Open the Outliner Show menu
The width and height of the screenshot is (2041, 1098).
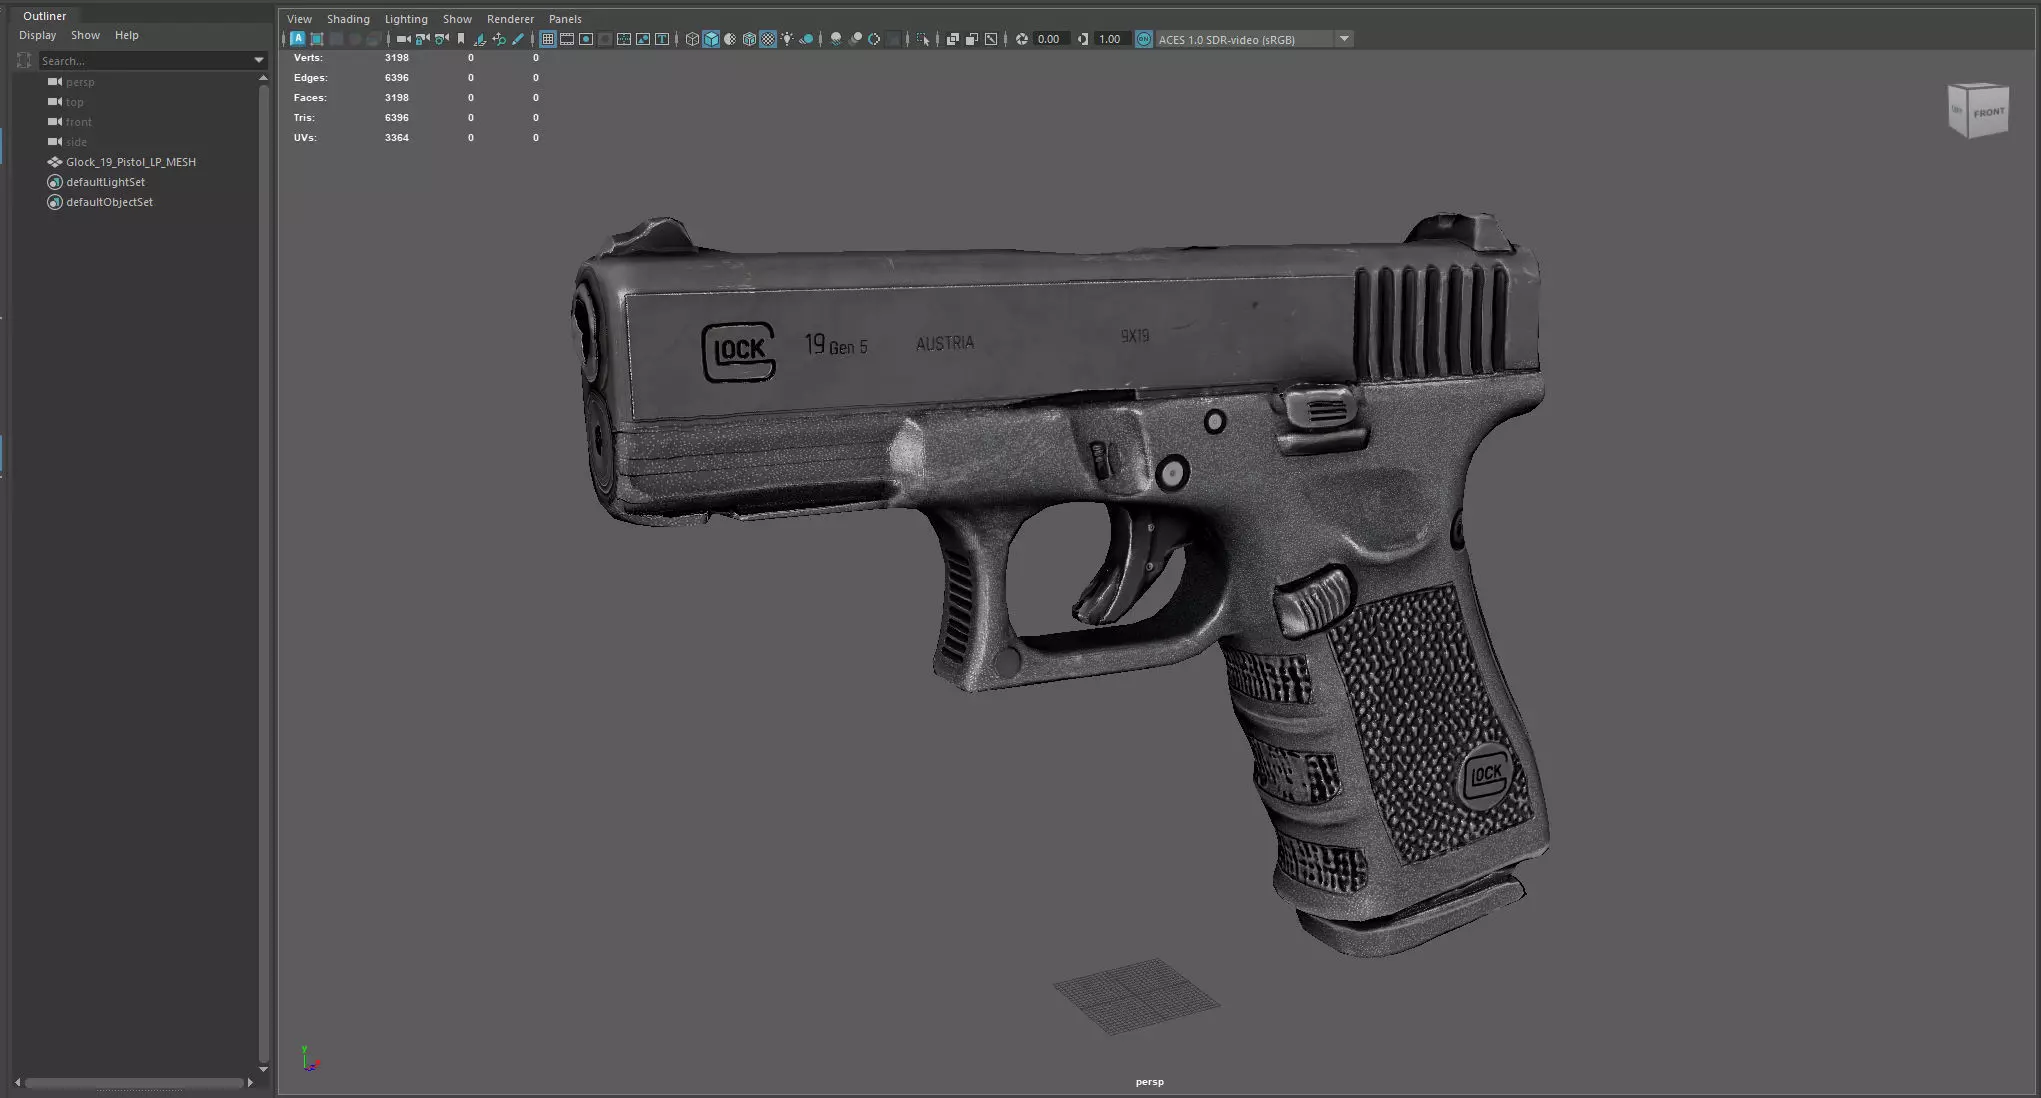pos(85,35)
